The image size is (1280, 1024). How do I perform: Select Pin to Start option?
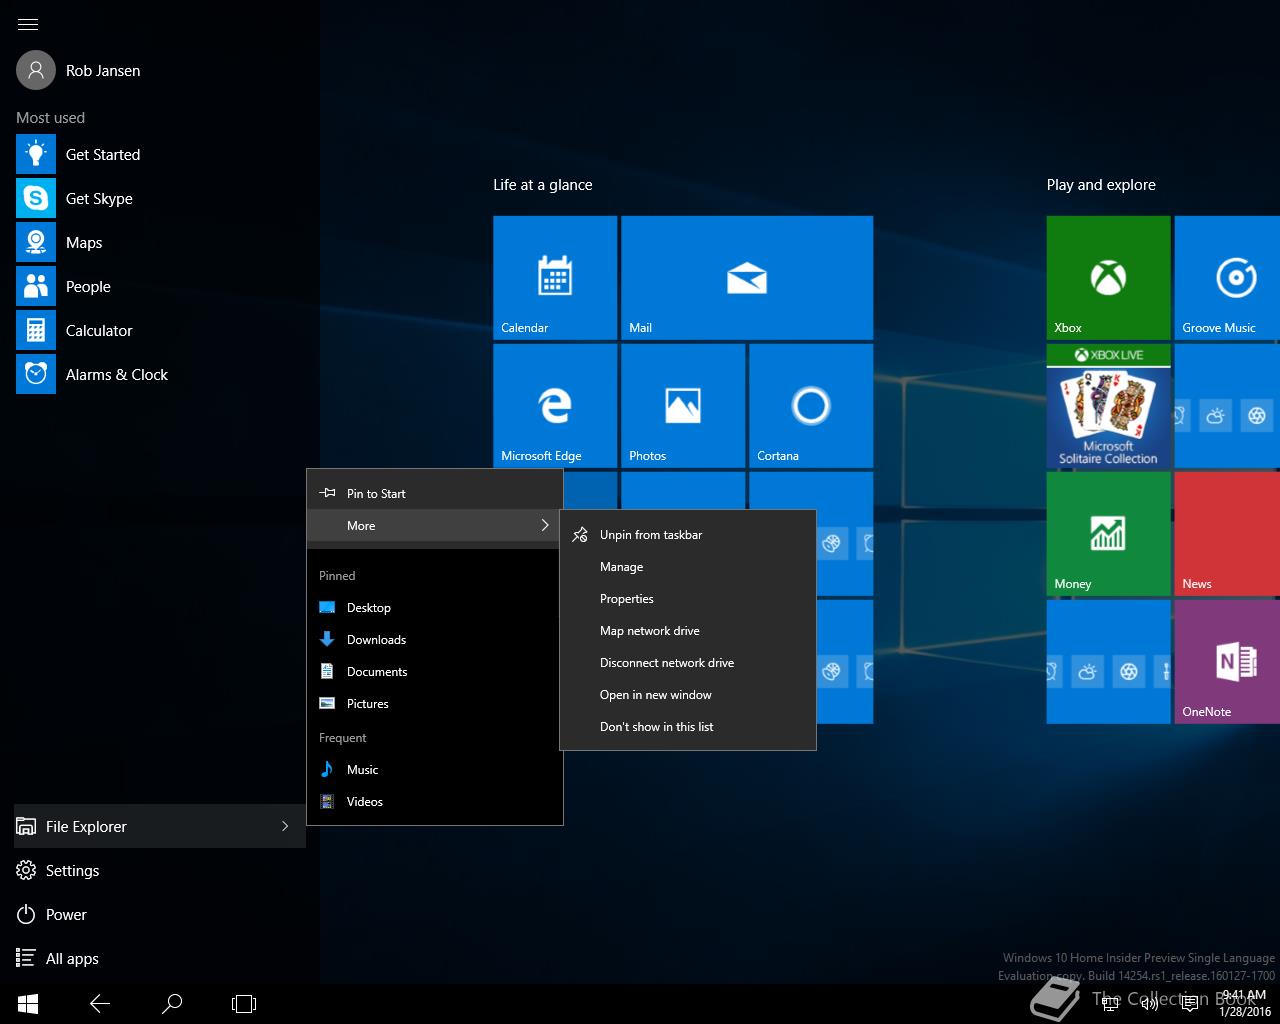(x=435, y=493)
